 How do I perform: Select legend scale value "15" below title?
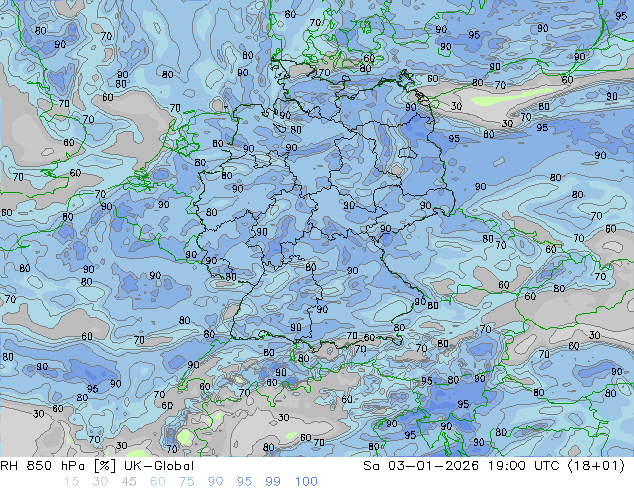[x=72, y=482]
